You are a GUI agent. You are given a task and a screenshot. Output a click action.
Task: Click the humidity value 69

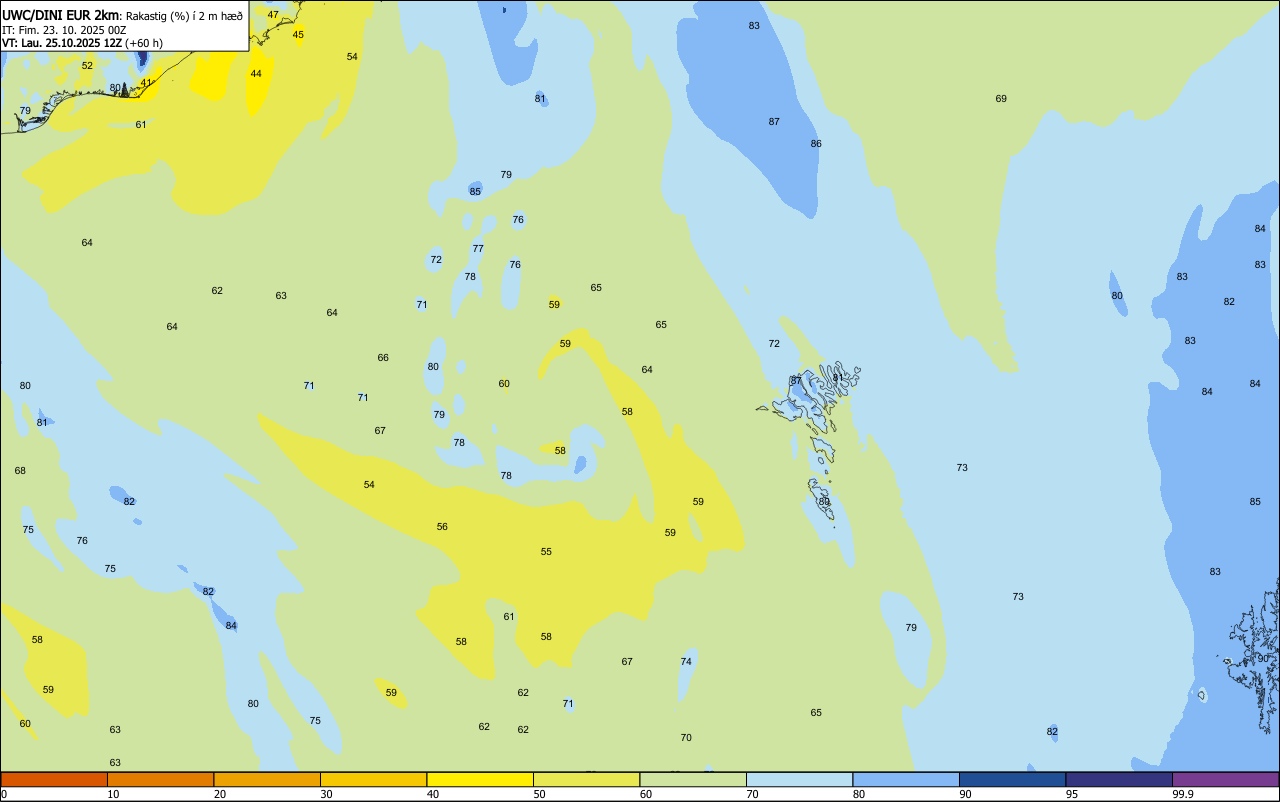tap(1001, 99)
